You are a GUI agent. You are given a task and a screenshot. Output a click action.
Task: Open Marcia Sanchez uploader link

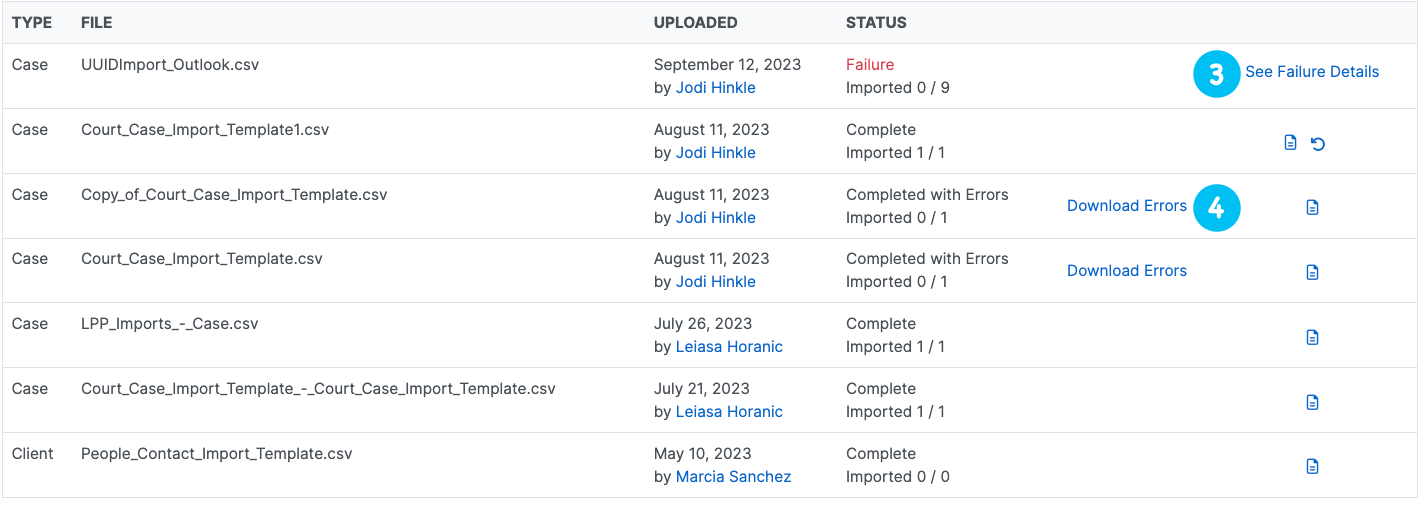click(733, 477)
